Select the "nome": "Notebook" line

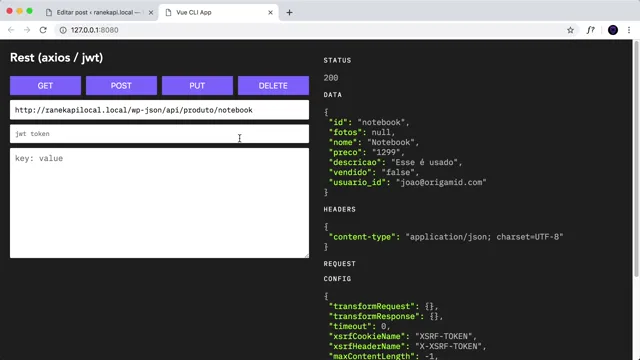click(374, 142)
